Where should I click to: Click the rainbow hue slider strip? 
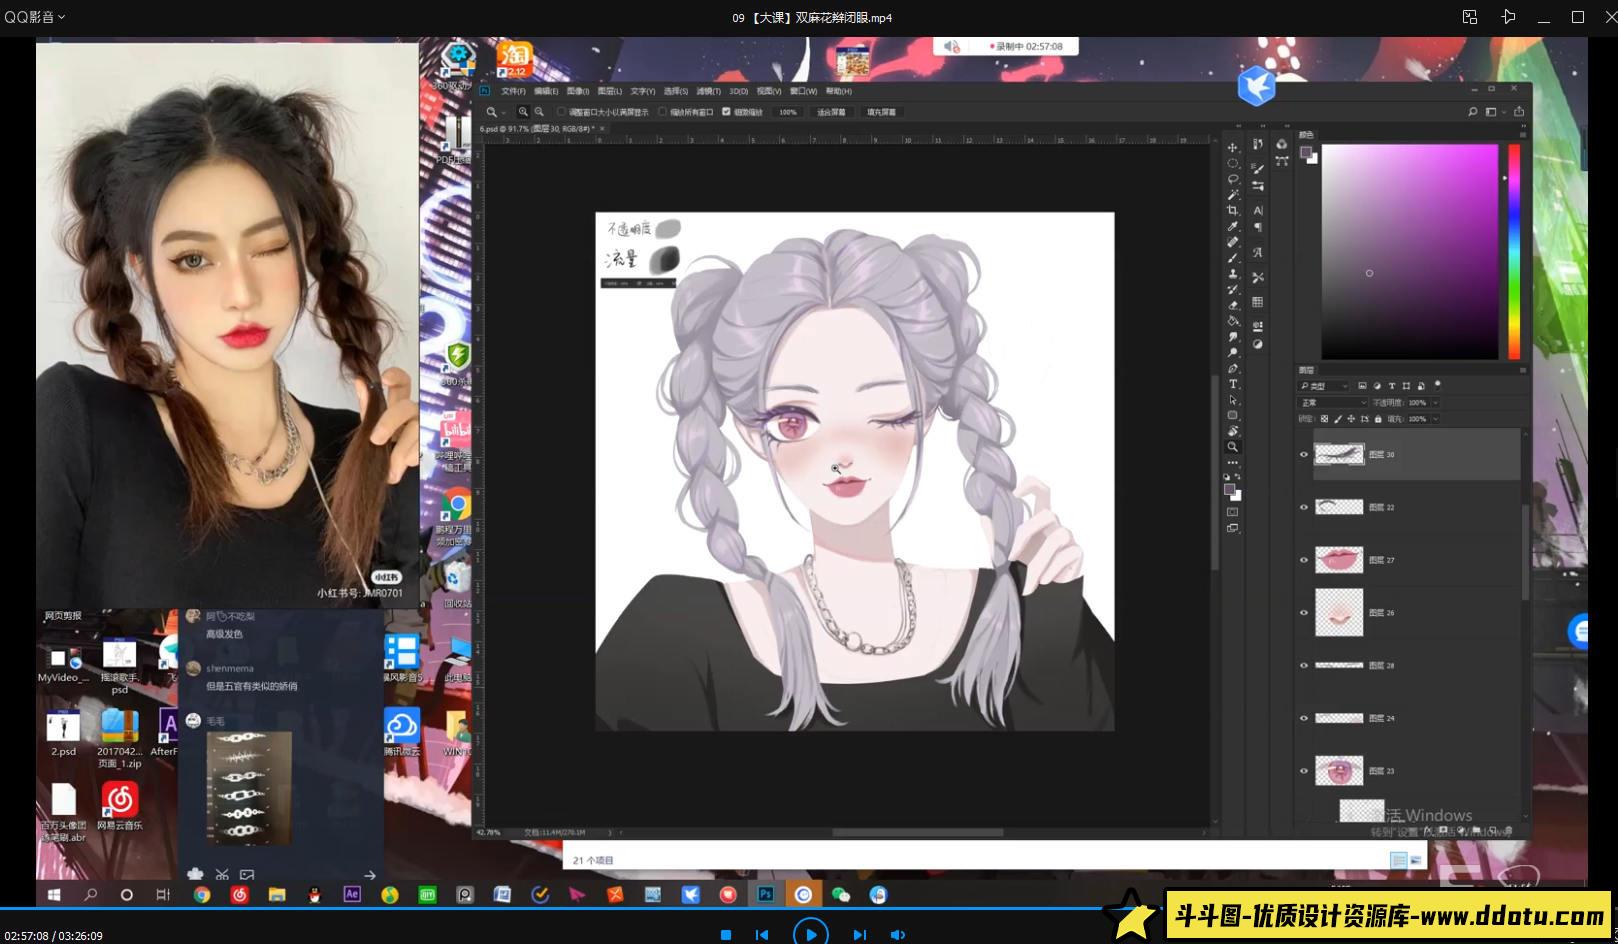click(1514, 251)
